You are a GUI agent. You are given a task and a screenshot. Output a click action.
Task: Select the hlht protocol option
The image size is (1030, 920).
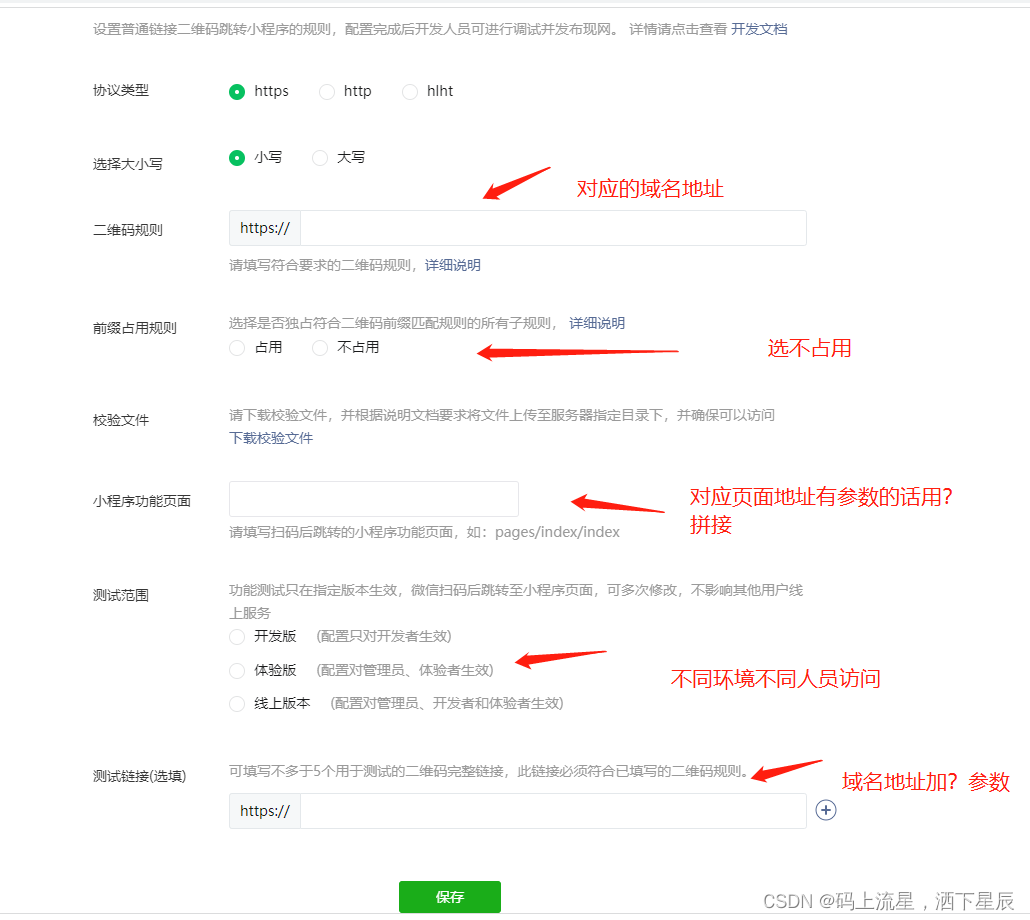(410, 91)
